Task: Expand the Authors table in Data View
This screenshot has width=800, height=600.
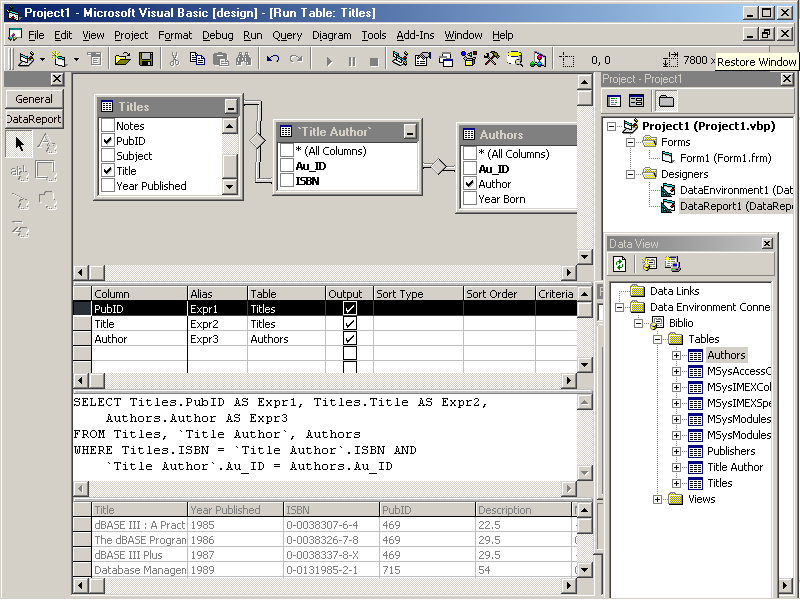Action: (677, 356)
